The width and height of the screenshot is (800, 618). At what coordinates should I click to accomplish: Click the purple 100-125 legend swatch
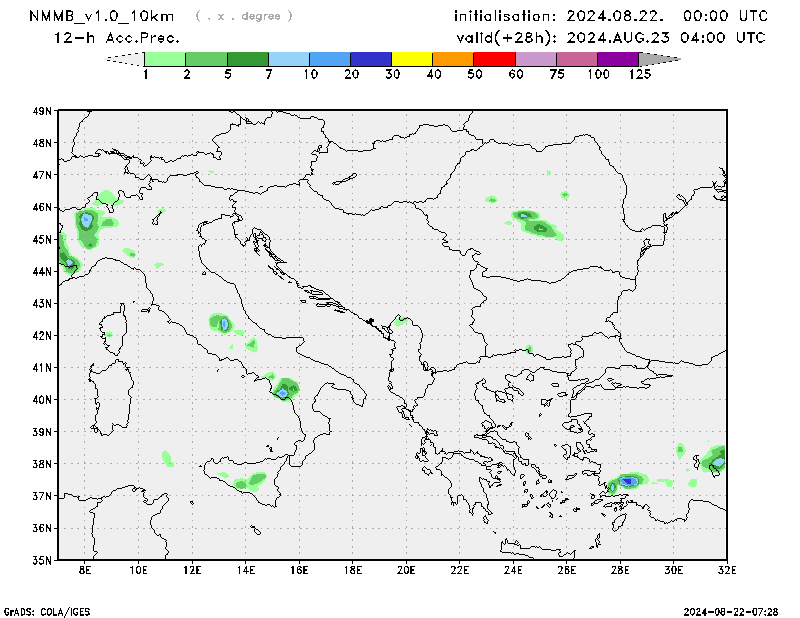tap(619, 59)
